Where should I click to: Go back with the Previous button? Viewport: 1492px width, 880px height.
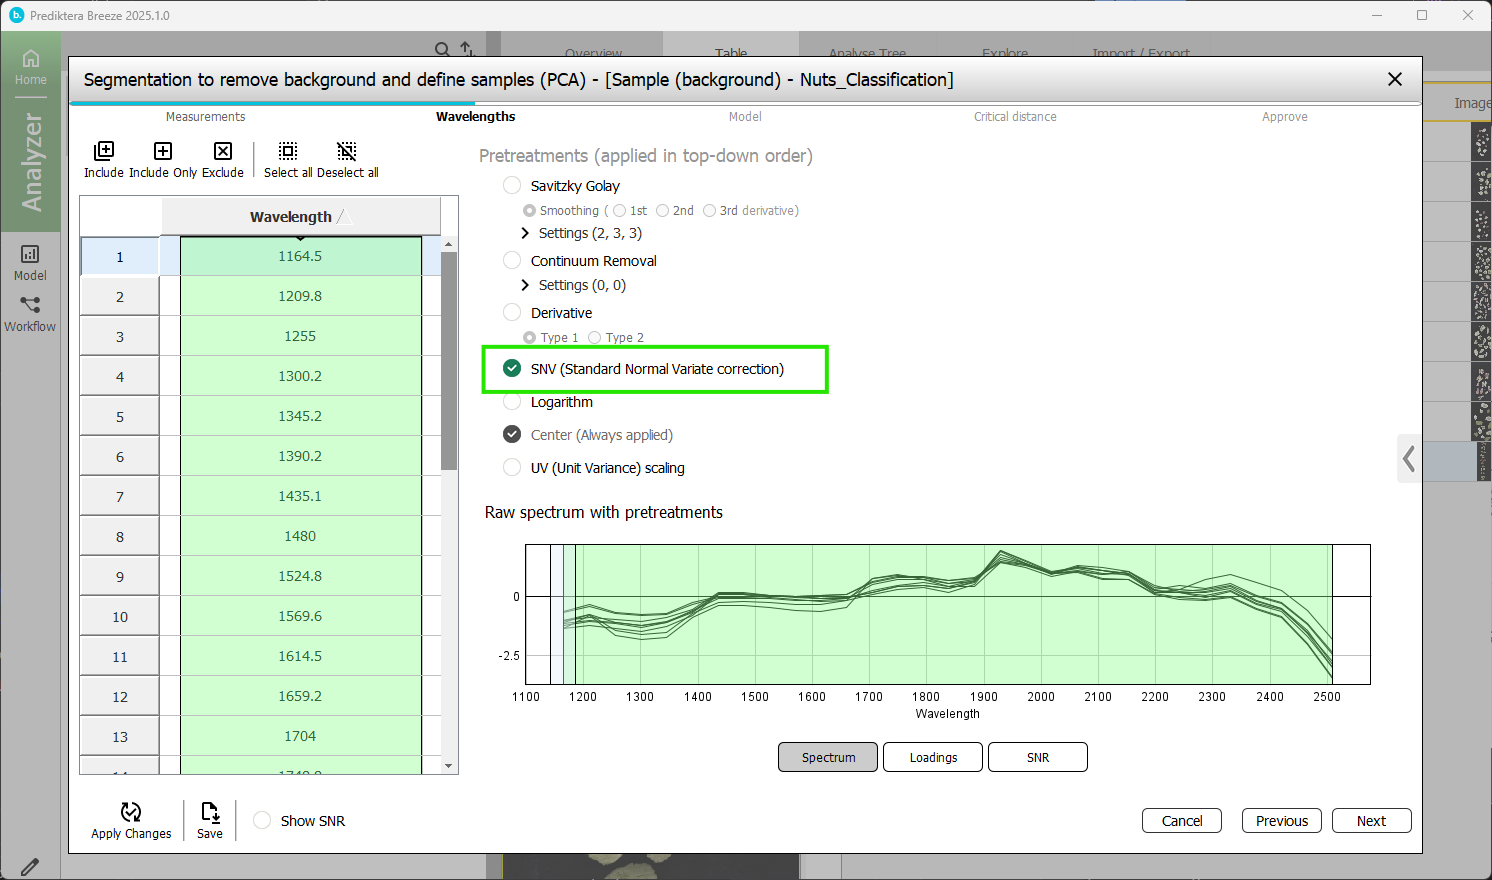pyautogui.click(x=1281, y=821)
